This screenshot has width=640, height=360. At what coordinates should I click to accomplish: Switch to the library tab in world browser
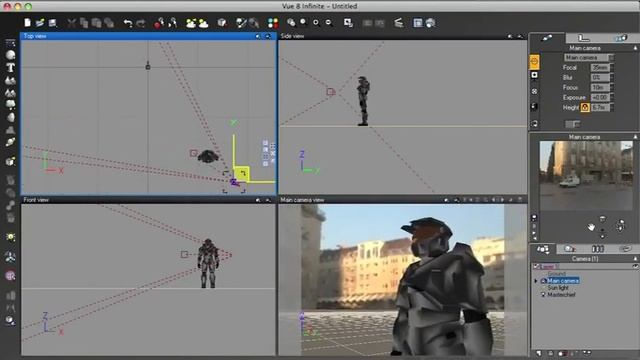(598, 249)
